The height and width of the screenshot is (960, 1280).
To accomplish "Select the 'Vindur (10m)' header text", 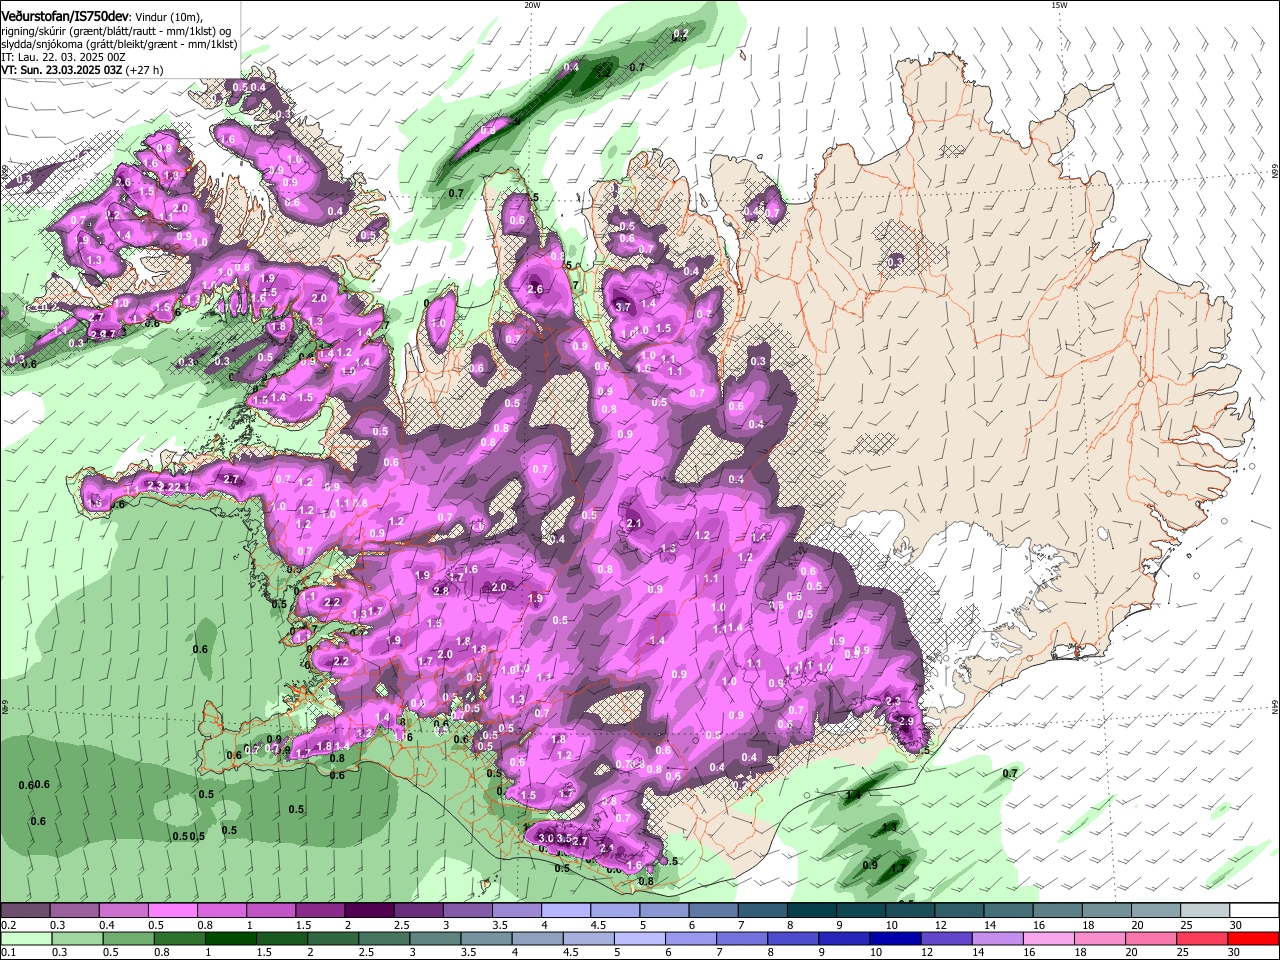I will (168, 16).
